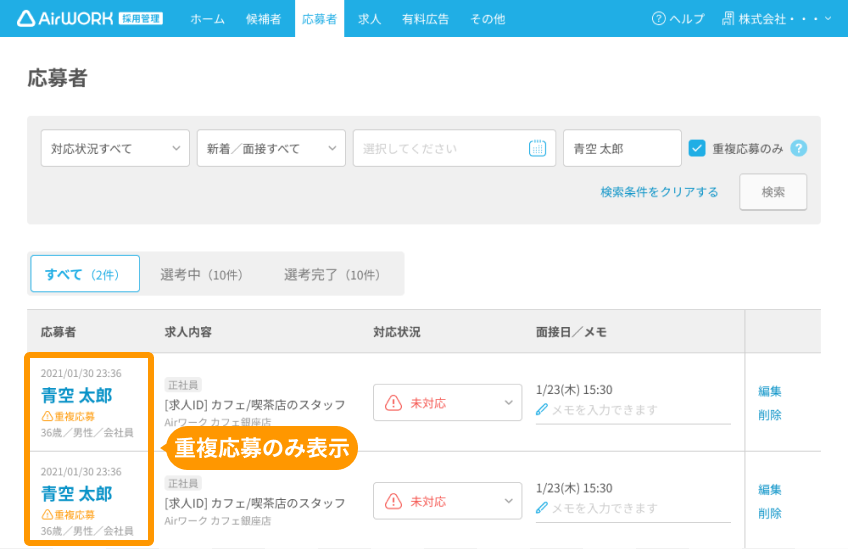Screen dimensions: 848x549
Task: Click 検索条件をクリアする link
Action: [x=659, y=192]
